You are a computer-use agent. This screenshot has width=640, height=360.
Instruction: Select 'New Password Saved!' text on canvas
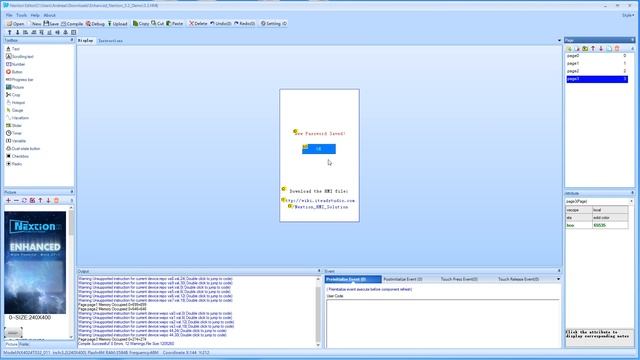320,133
